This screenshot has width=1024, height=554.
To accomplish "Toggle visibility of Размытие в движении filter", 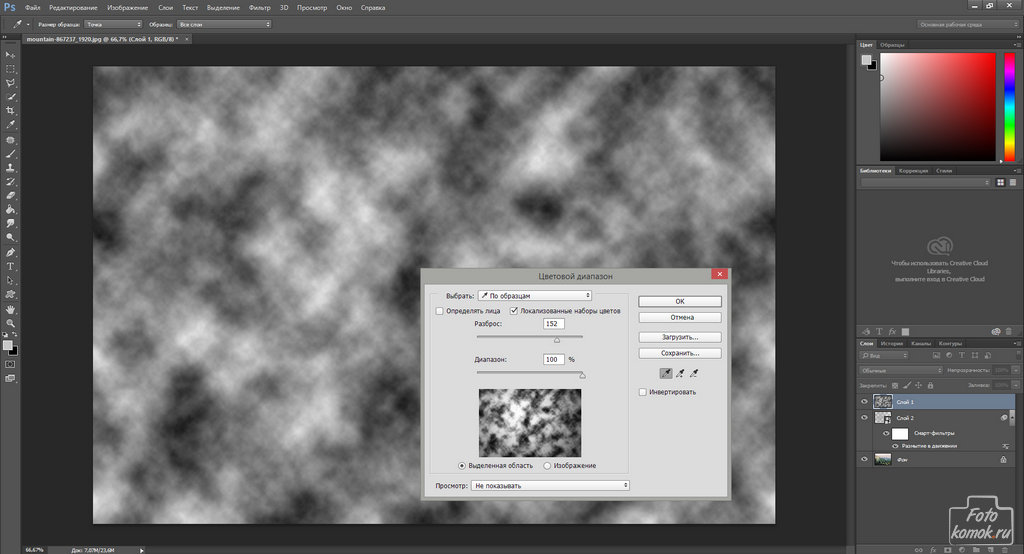I will pos(895,446).
